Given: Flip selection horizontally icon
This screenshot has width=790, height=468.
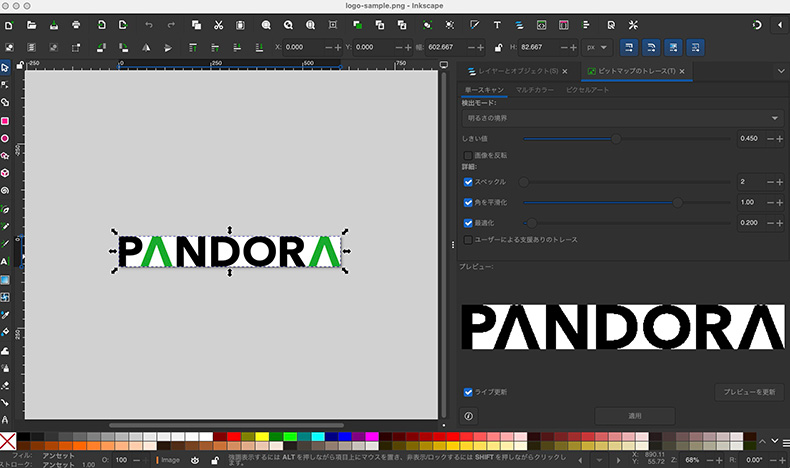Looking at the screenshot, I should [x=146, y=47].
